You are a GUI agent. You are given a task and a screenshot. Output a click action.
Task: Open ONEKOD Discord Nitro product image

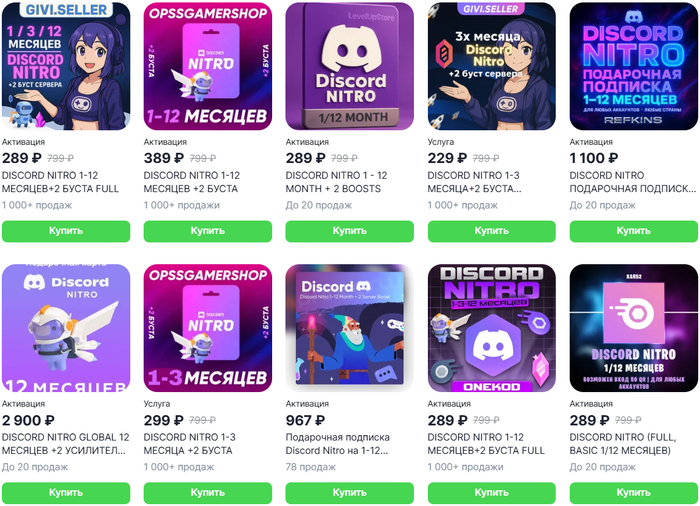pos(492,328)
